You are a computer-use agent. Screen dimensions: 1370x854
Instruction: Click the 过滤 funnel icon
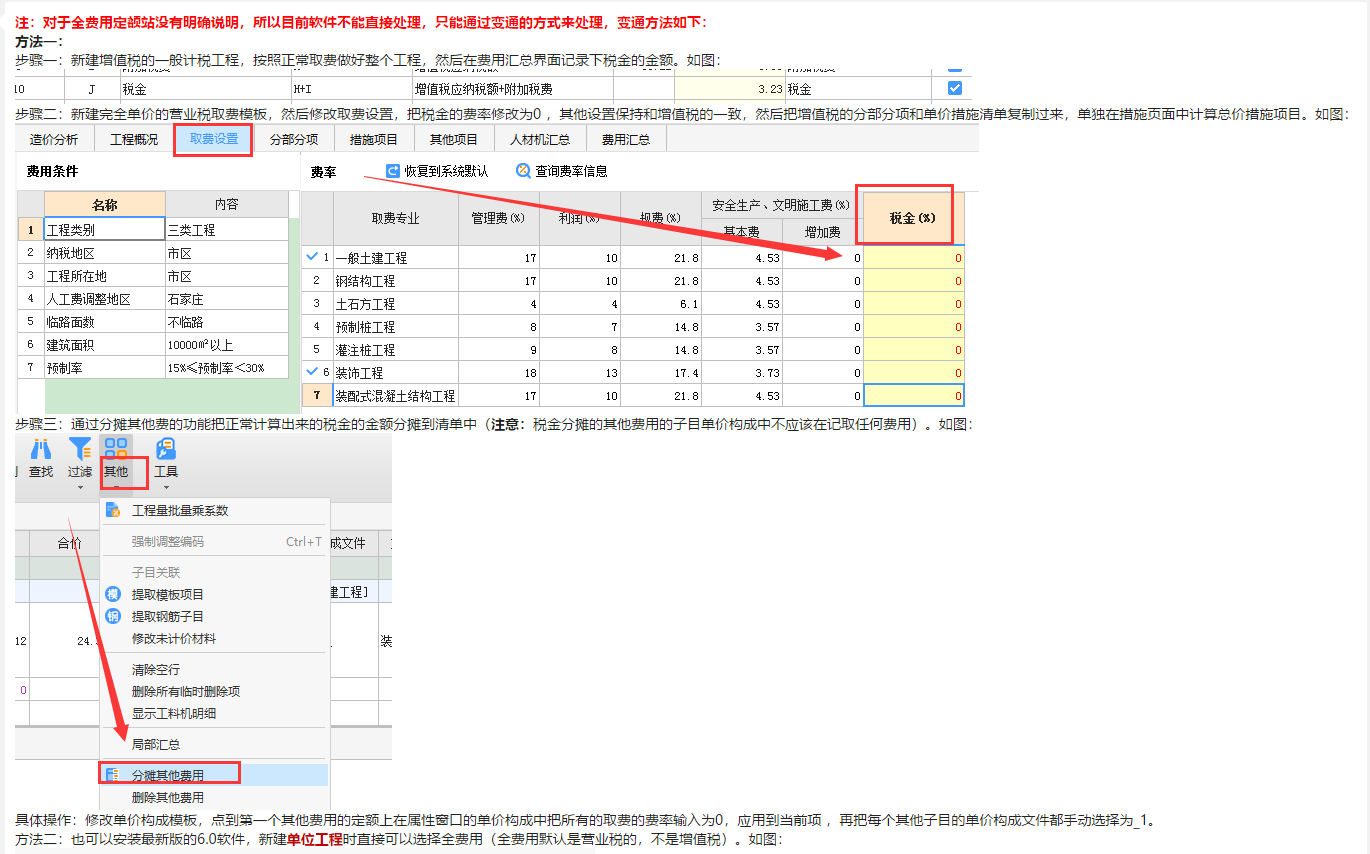coord(79,449)
